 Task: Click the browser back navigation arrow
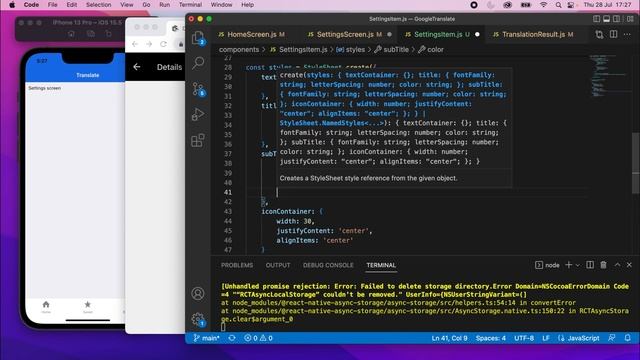point(135,44)
